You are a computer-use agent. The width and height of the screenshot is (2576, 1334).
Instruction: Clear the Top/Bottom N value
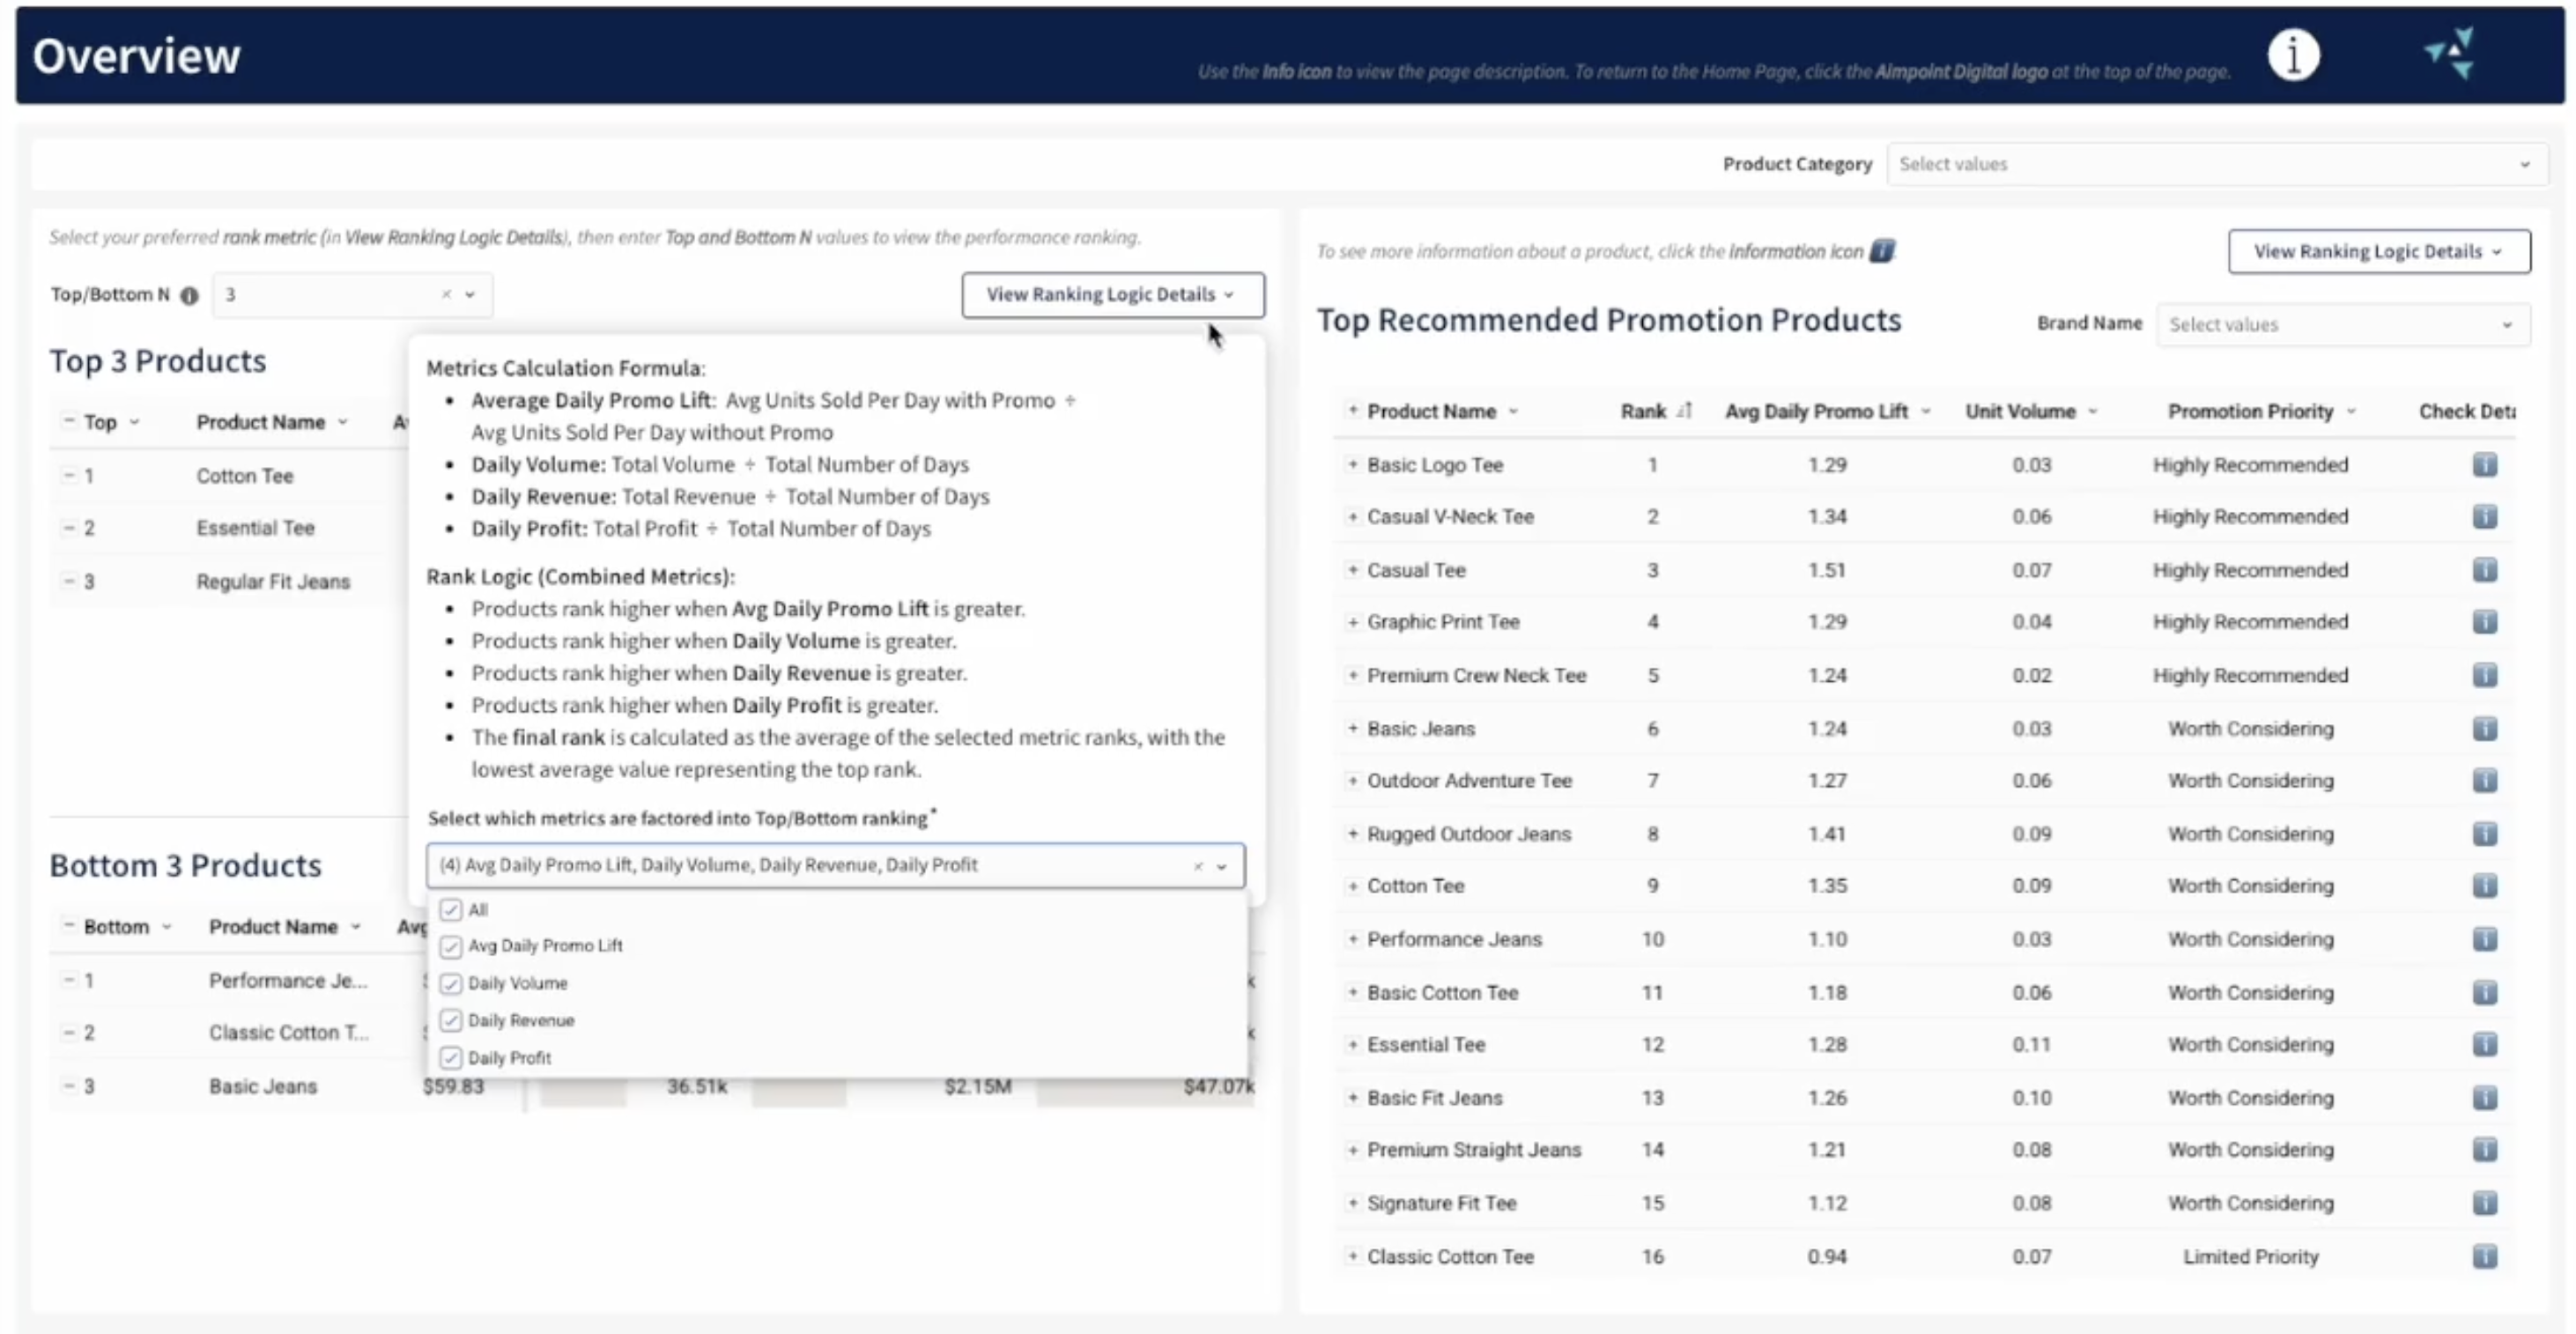click(446, 294)
